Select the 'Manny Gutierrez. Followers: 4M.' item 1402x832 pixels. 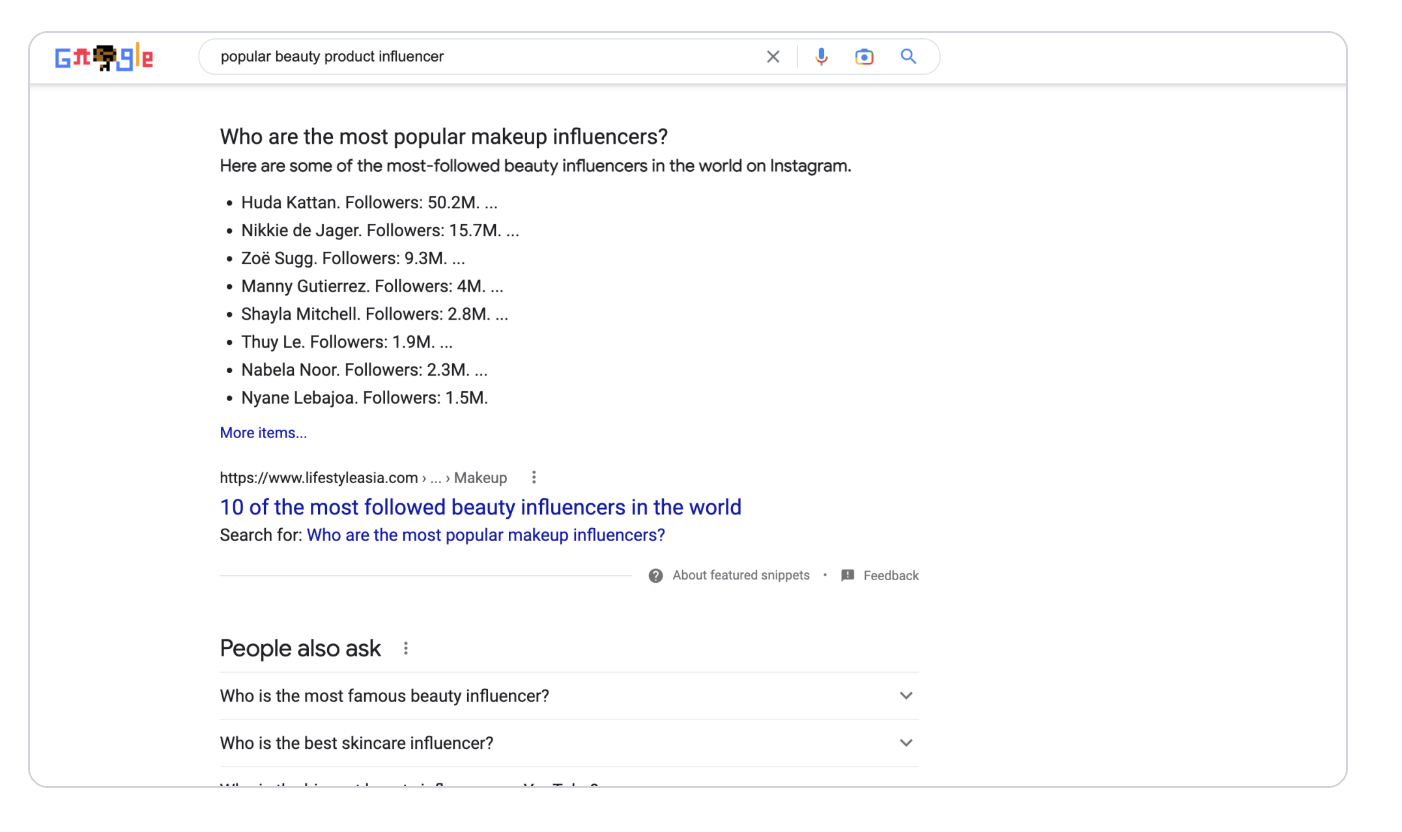(x=372, y=286)
